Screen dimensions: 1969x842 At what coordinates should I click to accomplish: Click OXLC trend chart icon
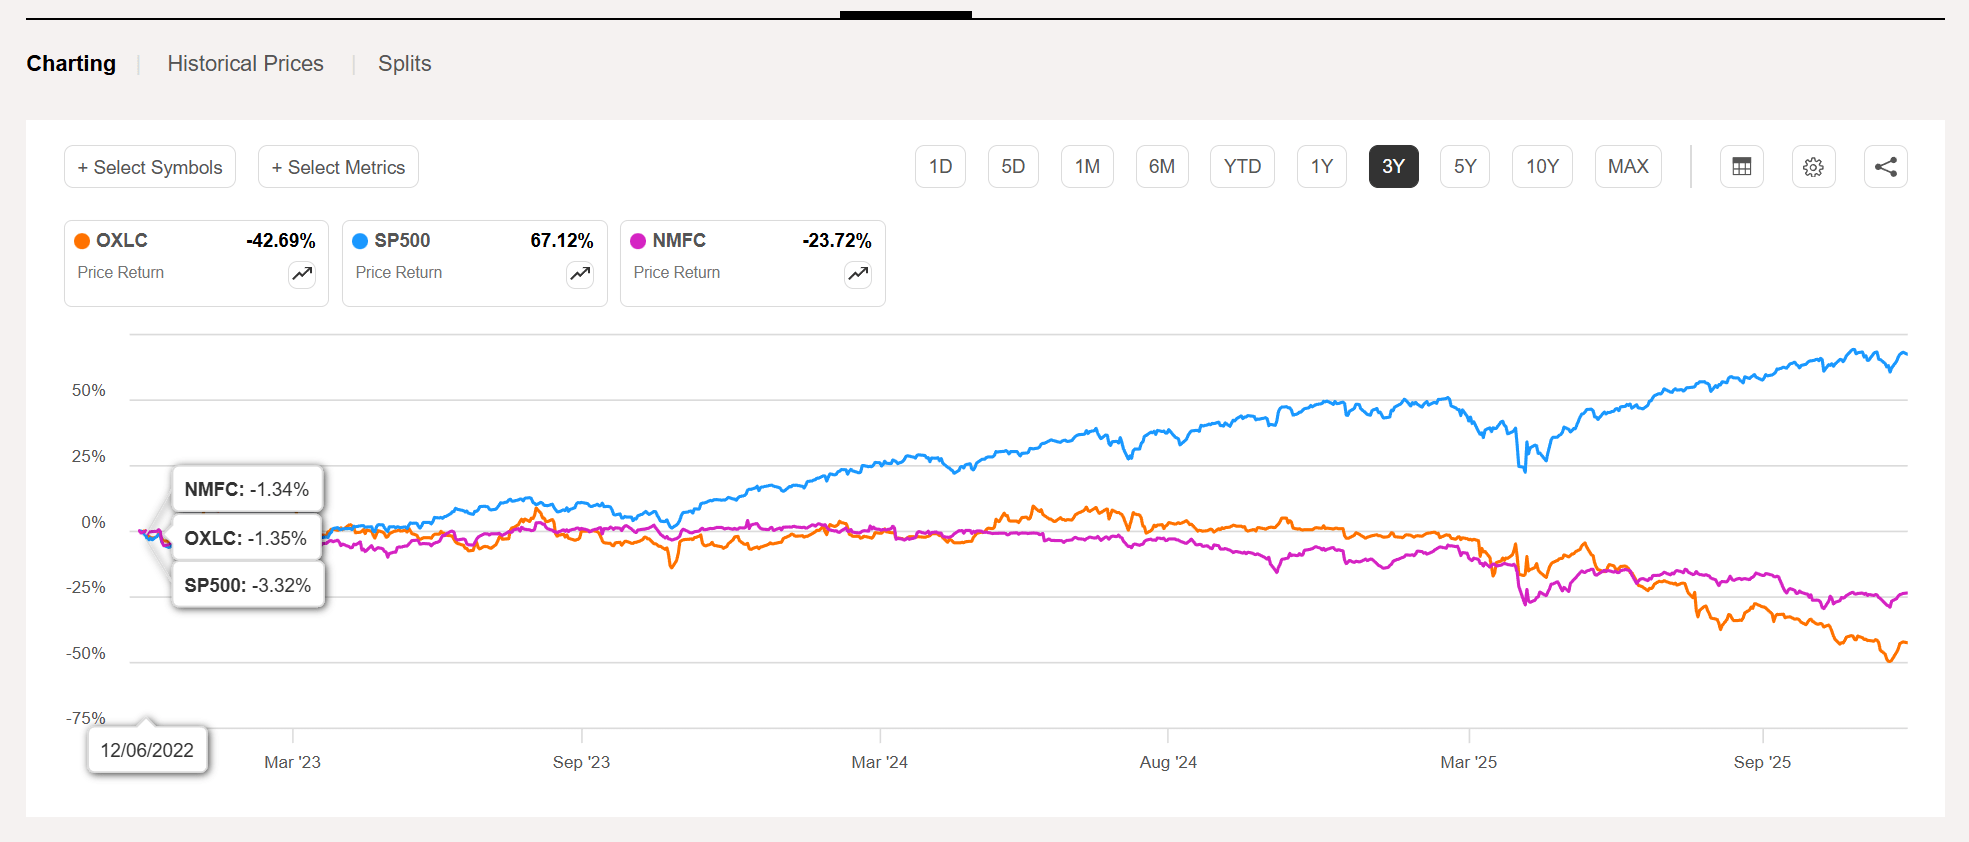tap(302, 274)
